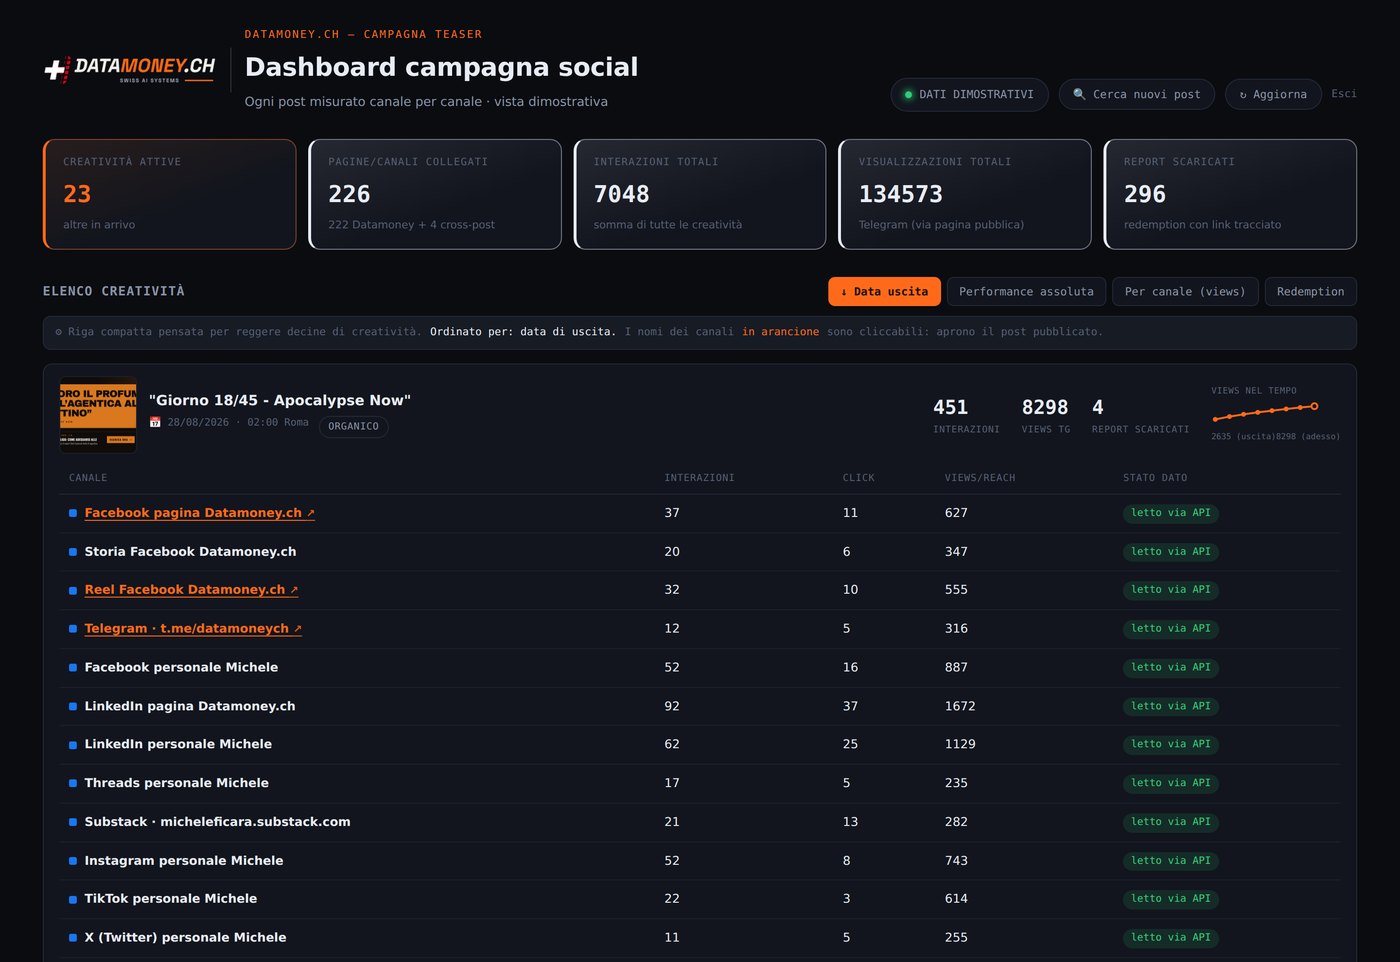
Task: Click the Visualizzazioni Totali card
Action: click(965, 194)
